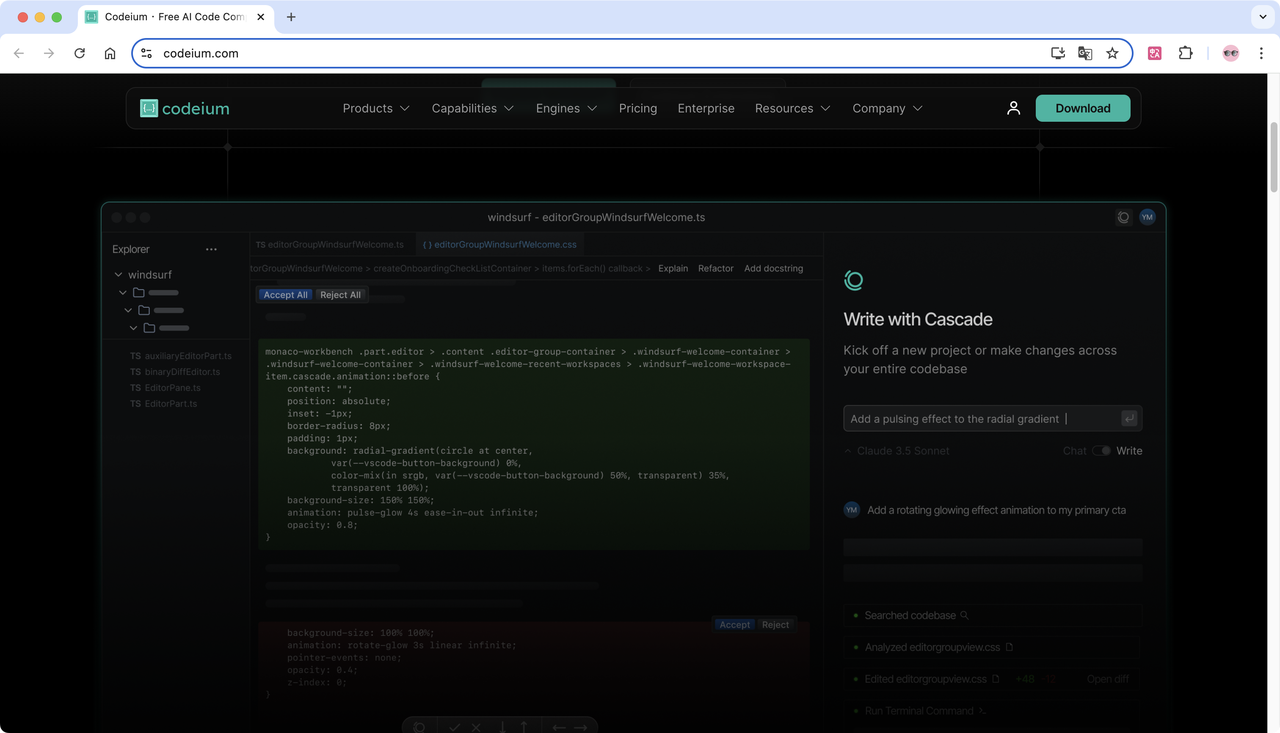Screen dimensions: 1280x733
Task: Switch to the editorGroupWindsurfWelcome.css tab
Action: (499, 244)
